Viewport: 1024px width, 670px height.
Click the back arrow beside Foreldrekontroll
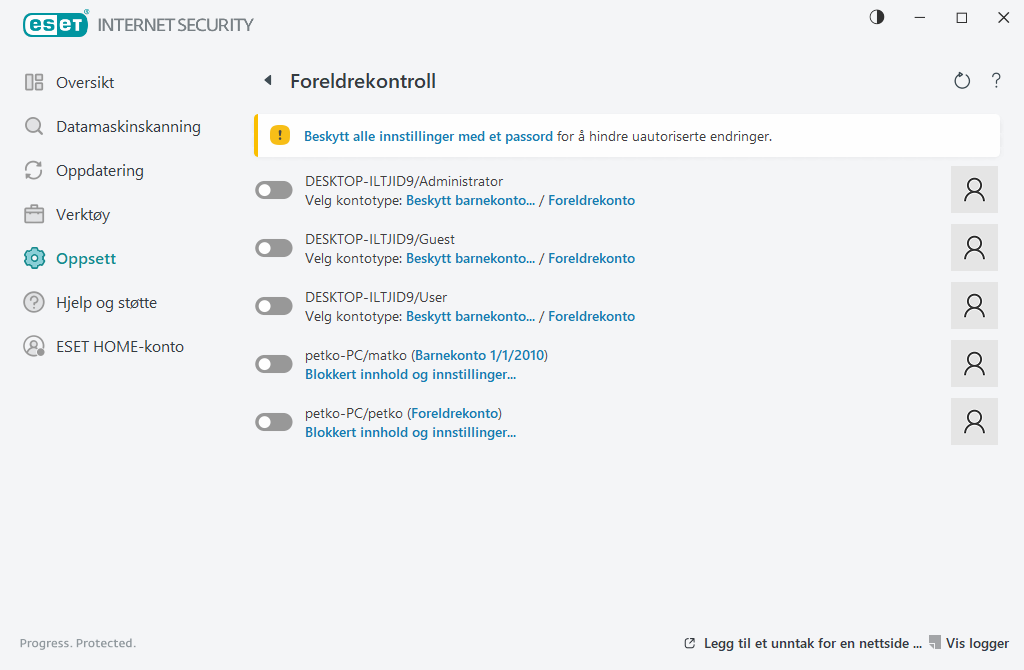coord(267,80)
